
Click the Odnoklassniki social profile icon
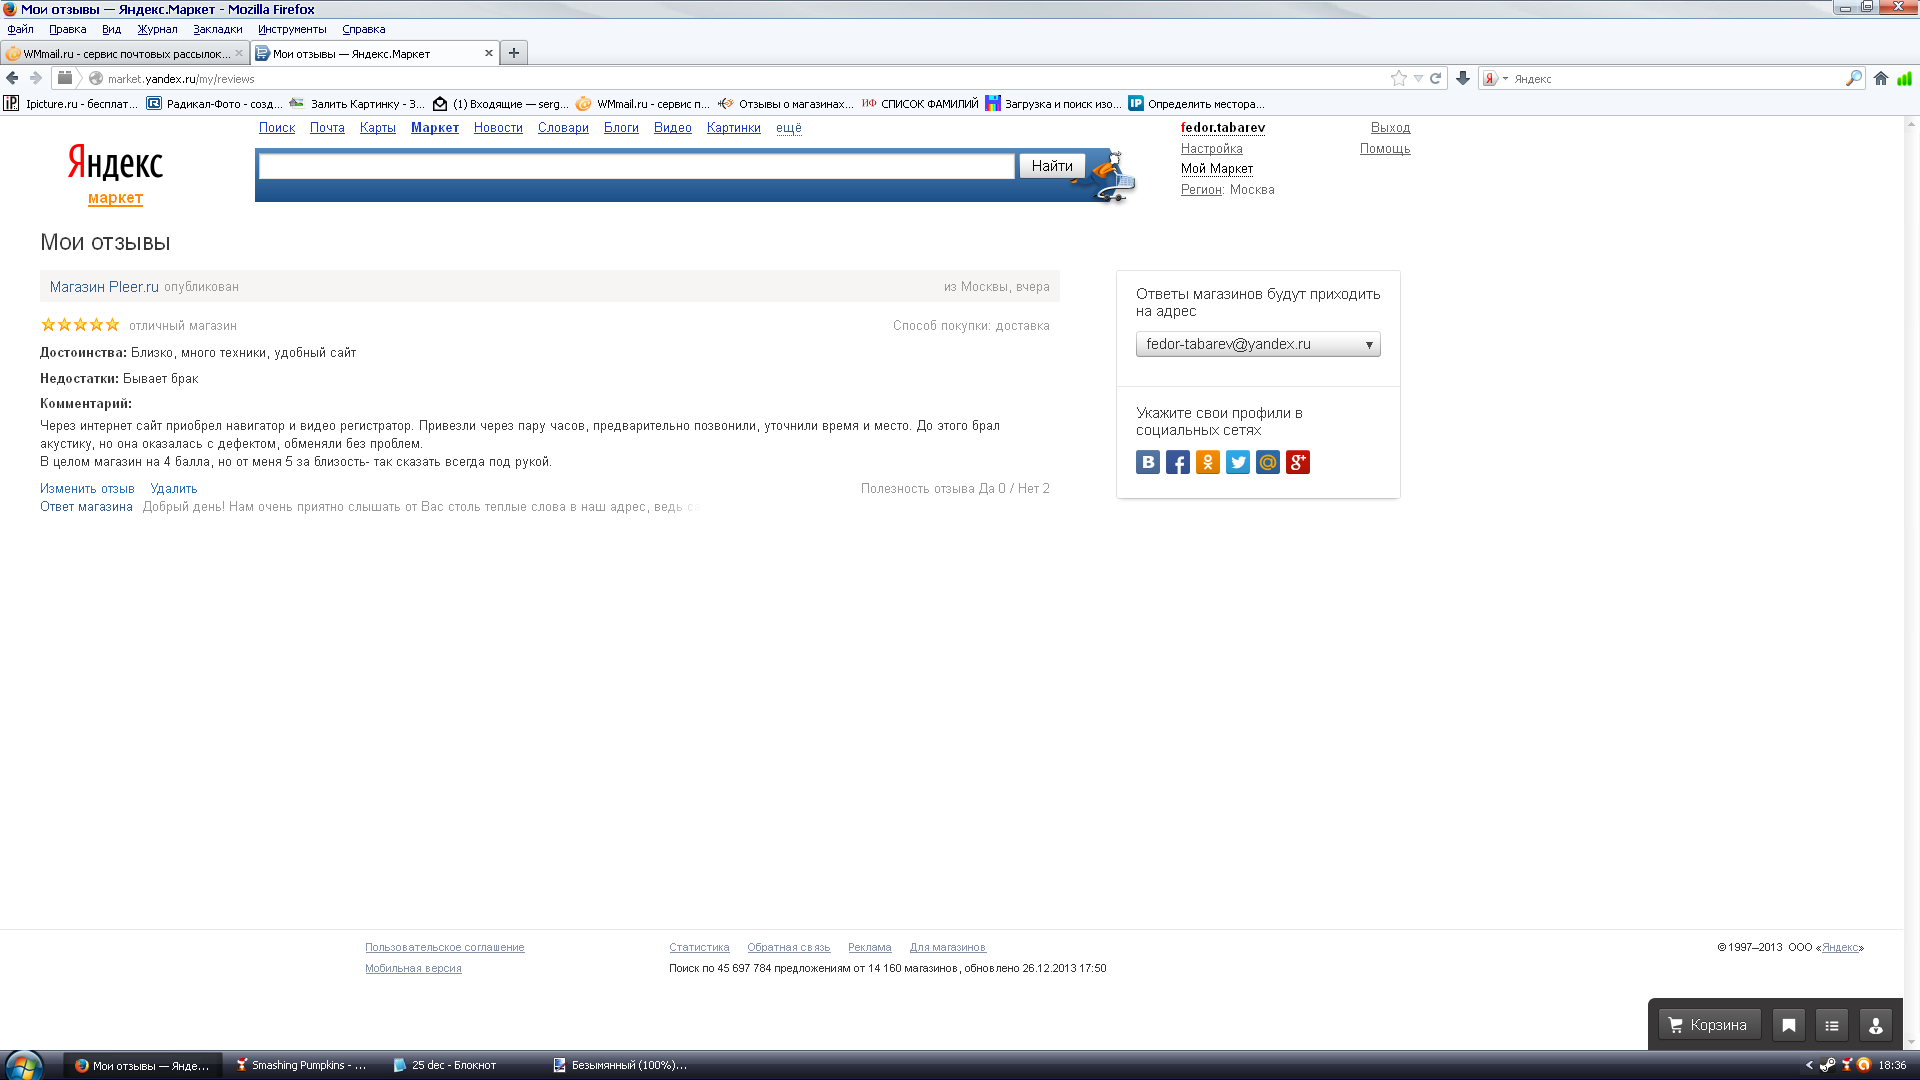pyautogui.click(x=1208, y=462)
